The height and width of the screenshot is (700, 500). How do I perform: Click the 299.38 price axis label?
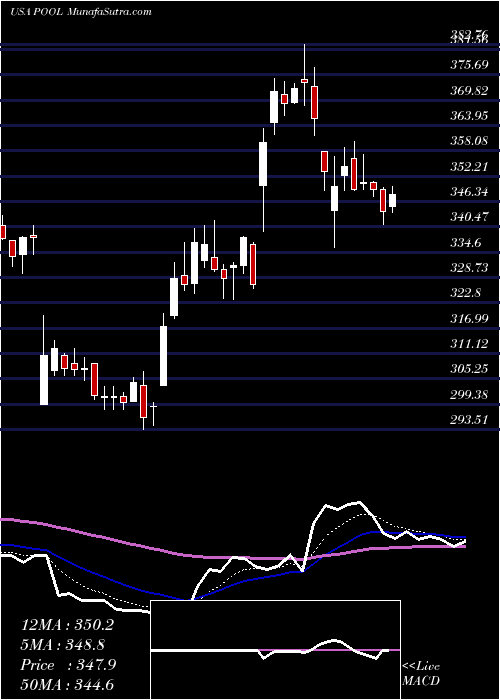point(469,395)
